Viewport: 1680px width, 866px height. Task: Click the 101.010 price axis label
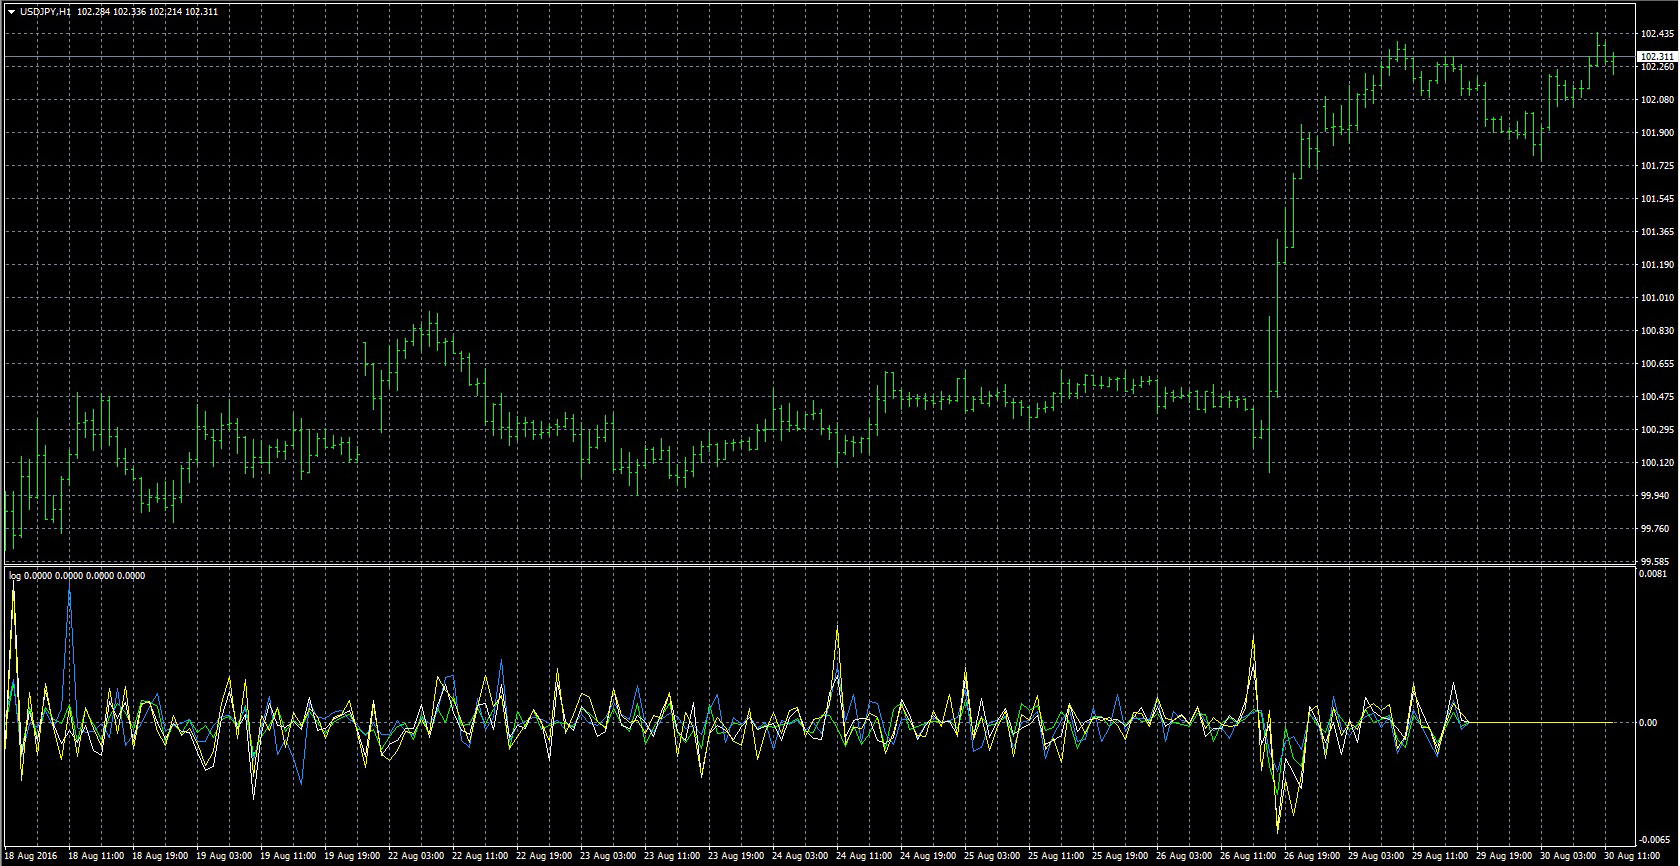pyautogui.click(x=1656, y=298)
